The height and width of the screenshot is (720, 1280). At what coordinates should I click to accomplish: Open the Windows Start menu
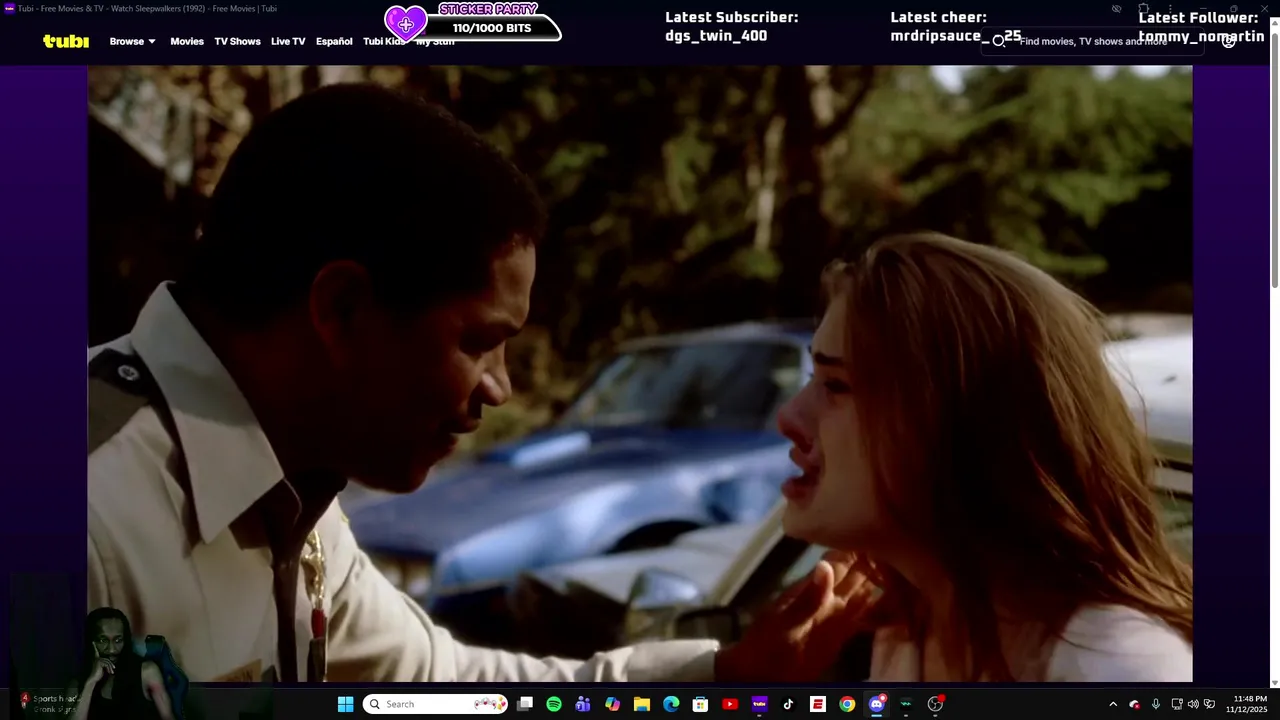tap(345, 704)
